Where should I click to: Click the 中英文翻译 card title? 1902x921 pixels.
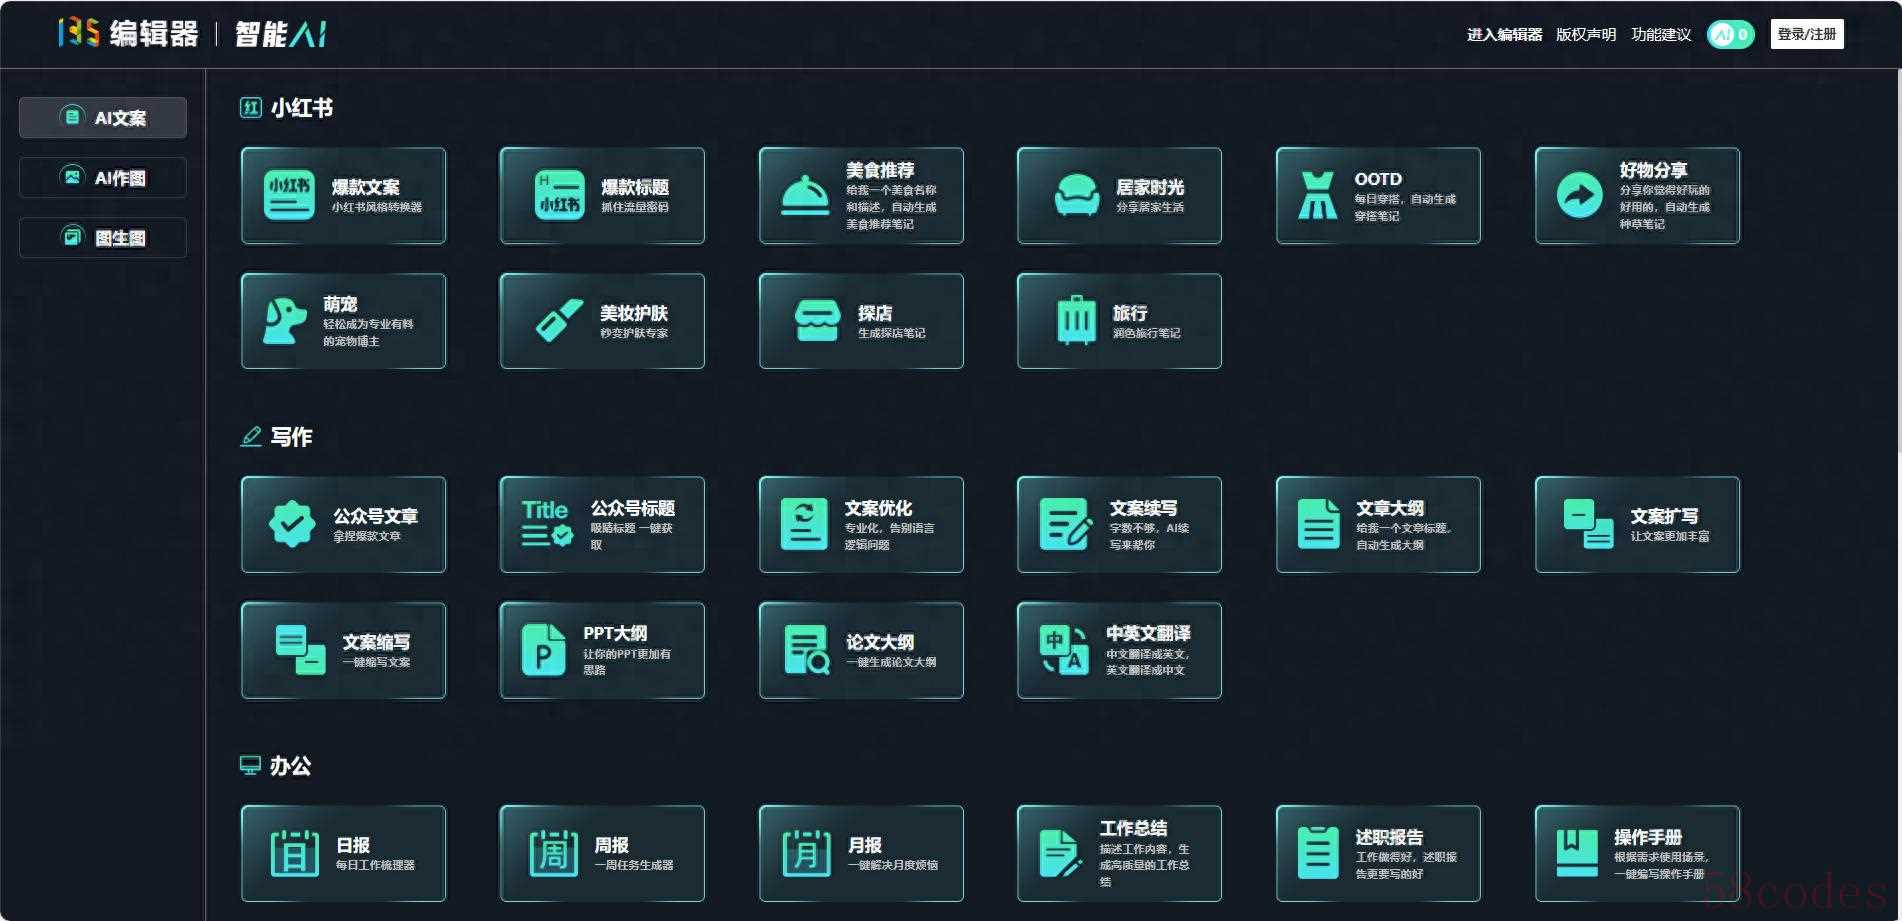[x=1148, y=633]
